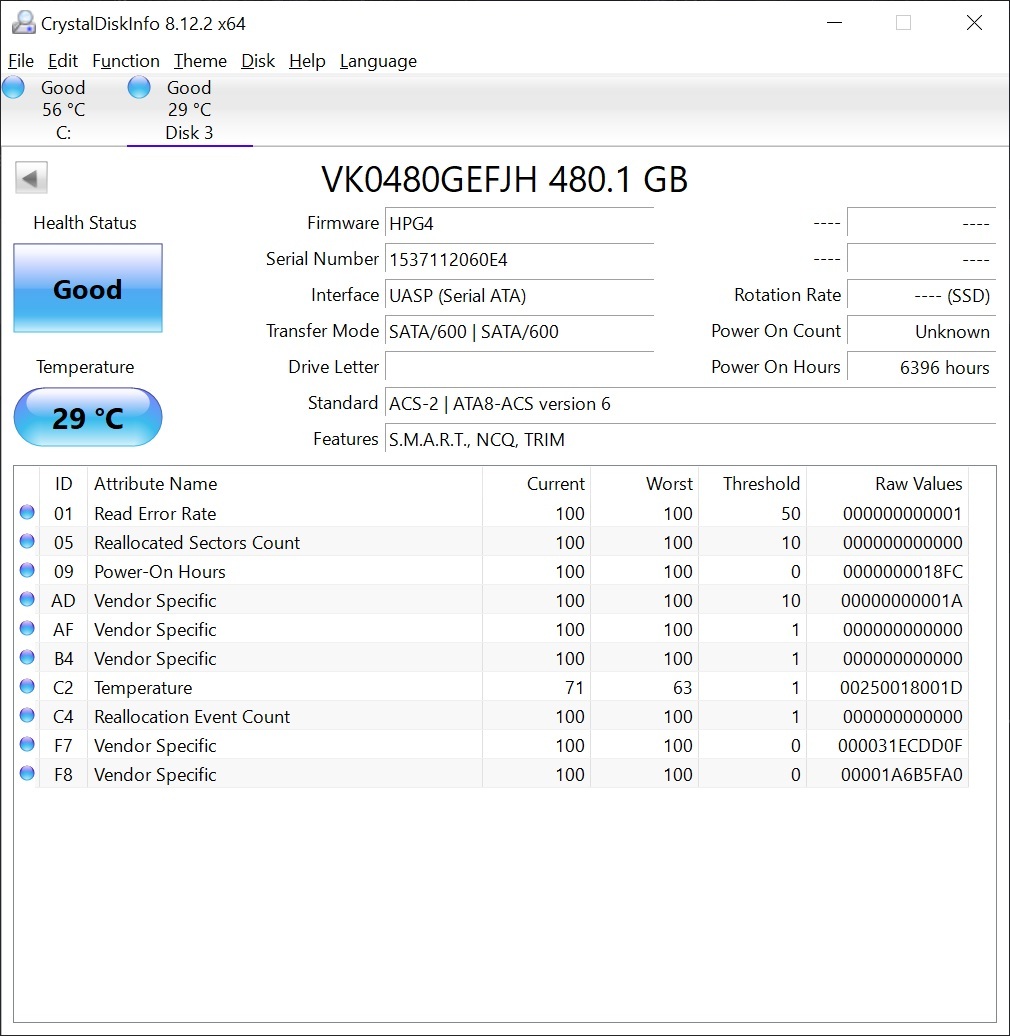
Task: Click the Serial Number field 1537112060E4
Action: 519,259
